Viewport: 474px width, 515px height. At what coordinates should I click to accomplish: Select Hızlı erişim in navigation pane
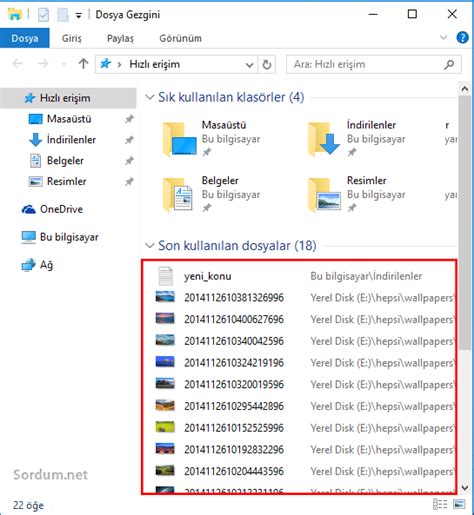pyautogui.click(x=68, y=98)
